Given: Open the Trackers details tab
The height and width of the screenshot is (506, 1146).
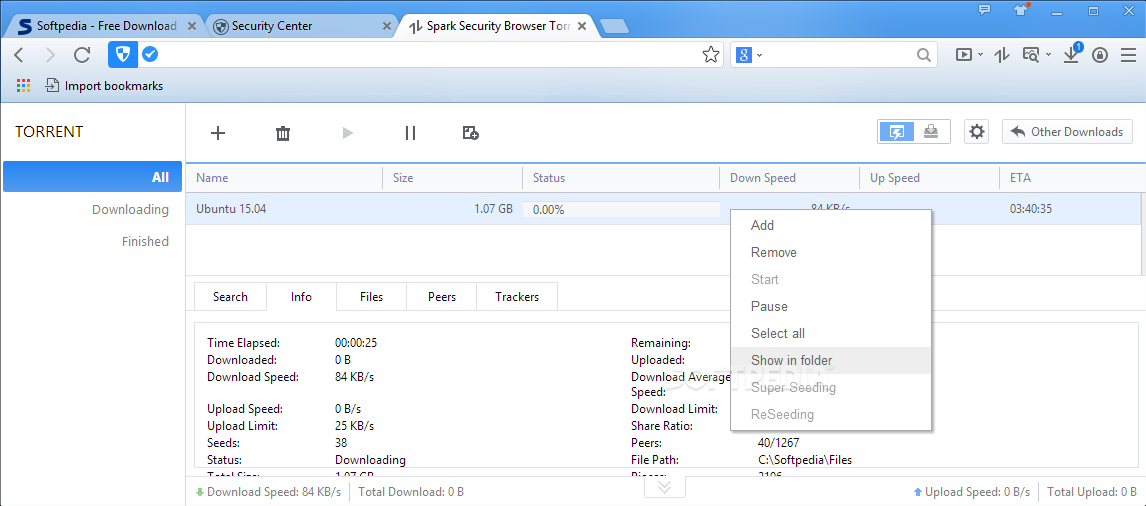Looking at the screenshot, I should click(x=517, y=297).
